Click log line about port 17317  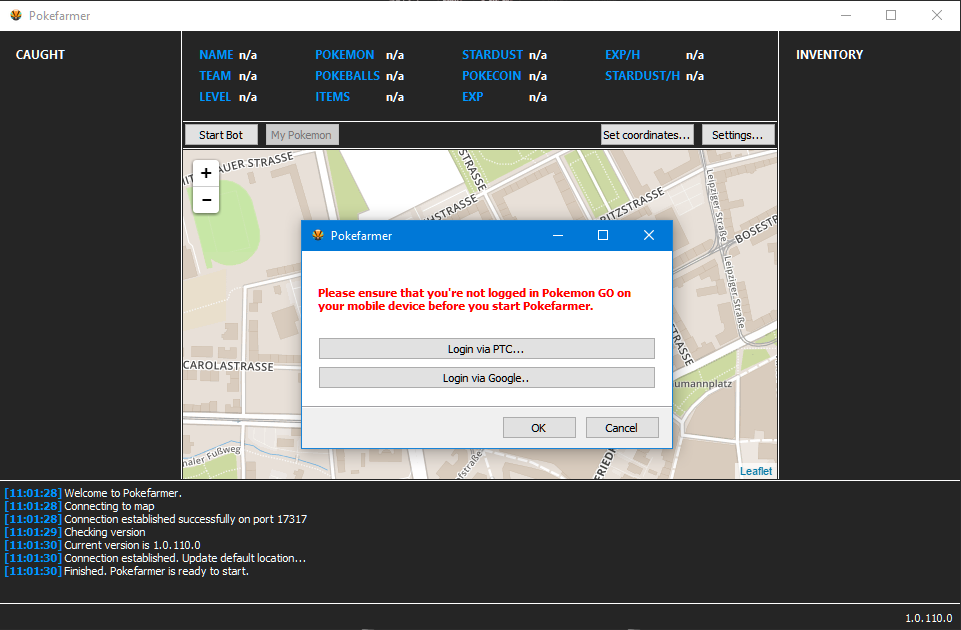[x=186, y=518]
